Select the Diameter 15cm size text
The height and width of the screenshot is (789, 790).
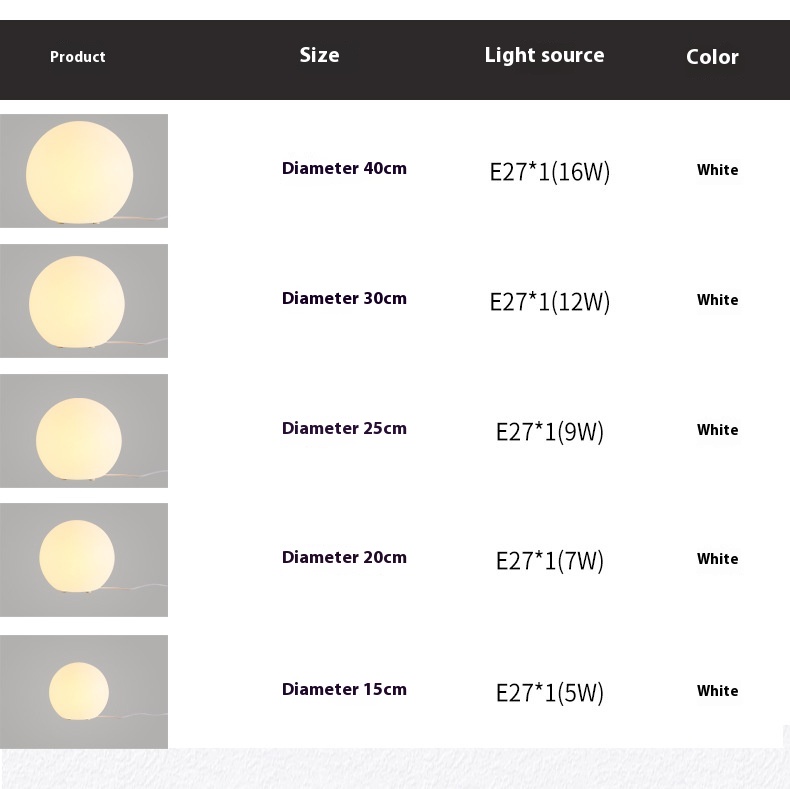point(344,689)
